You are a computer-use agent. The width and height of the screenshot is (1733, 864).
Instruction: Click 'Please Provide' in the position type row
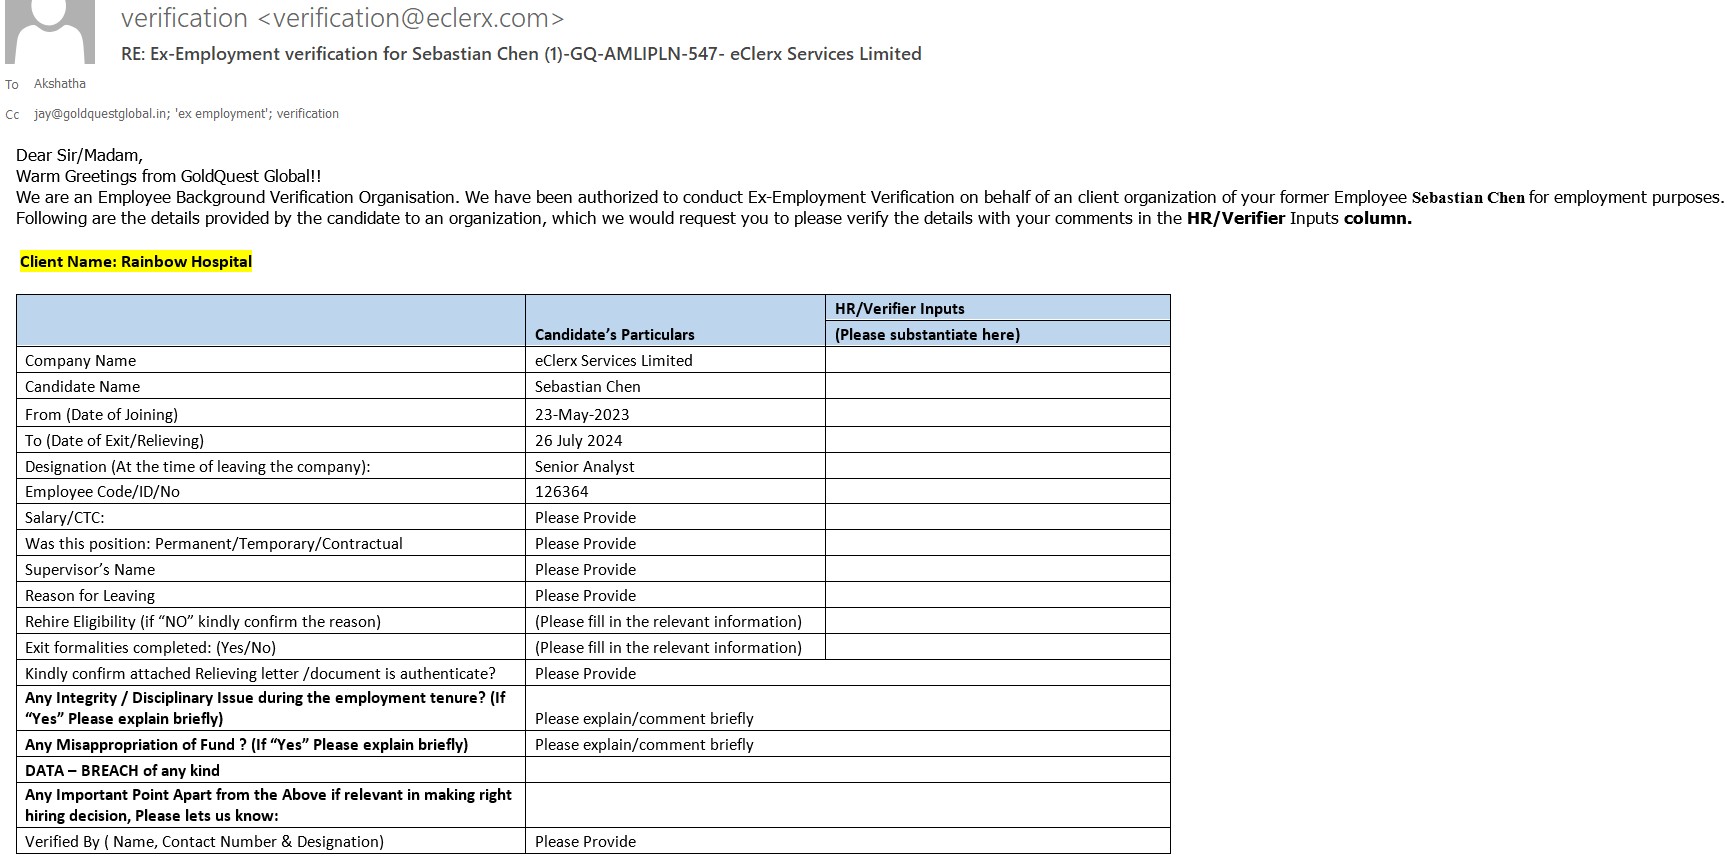[586, 543]
